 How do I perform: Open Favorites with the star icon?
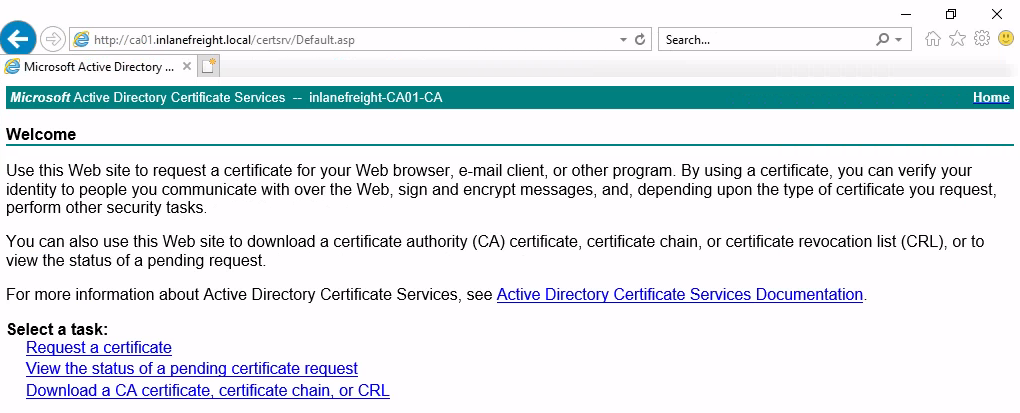(957, 40)
